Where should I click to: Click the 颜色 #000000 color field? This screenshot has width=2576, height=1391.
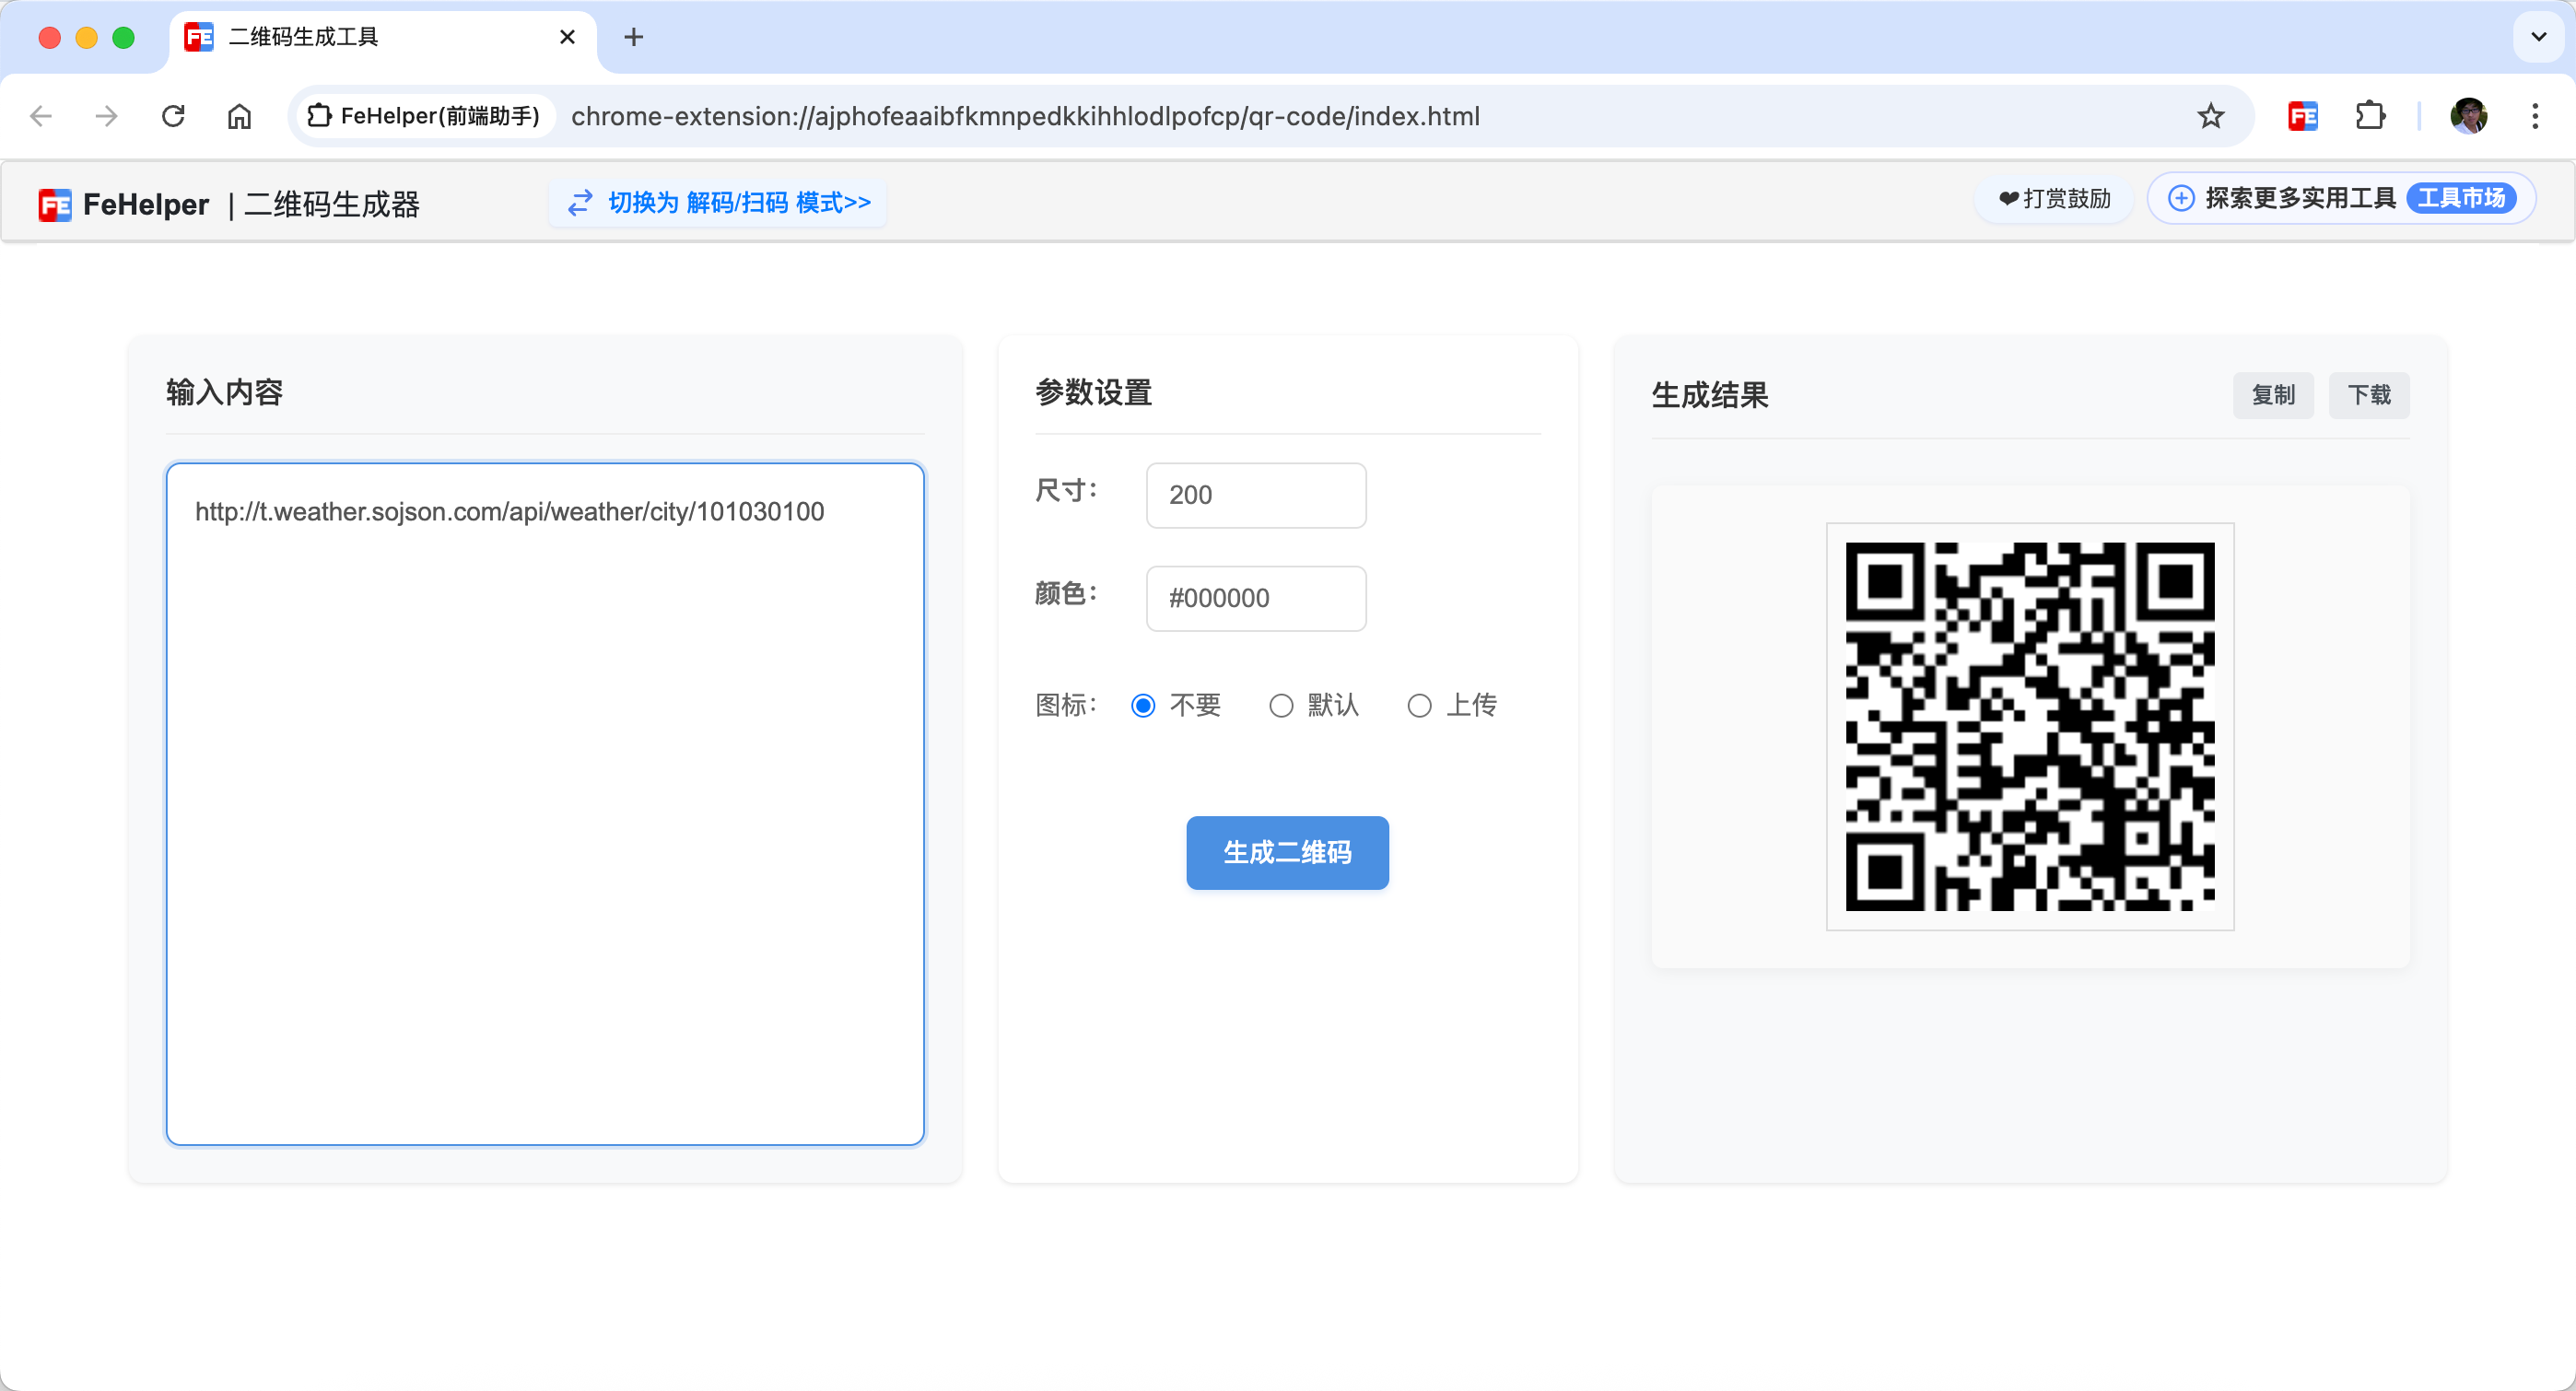(x=1255, y=598)
